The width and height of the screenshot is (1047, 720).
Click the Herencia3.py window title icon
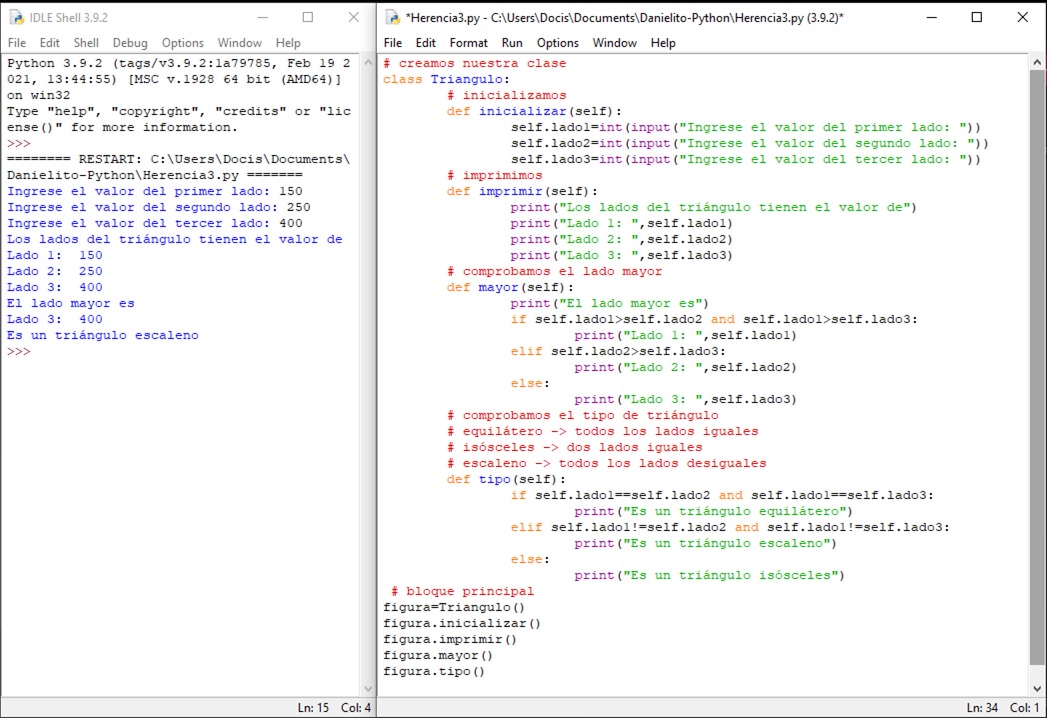point(393,17)
